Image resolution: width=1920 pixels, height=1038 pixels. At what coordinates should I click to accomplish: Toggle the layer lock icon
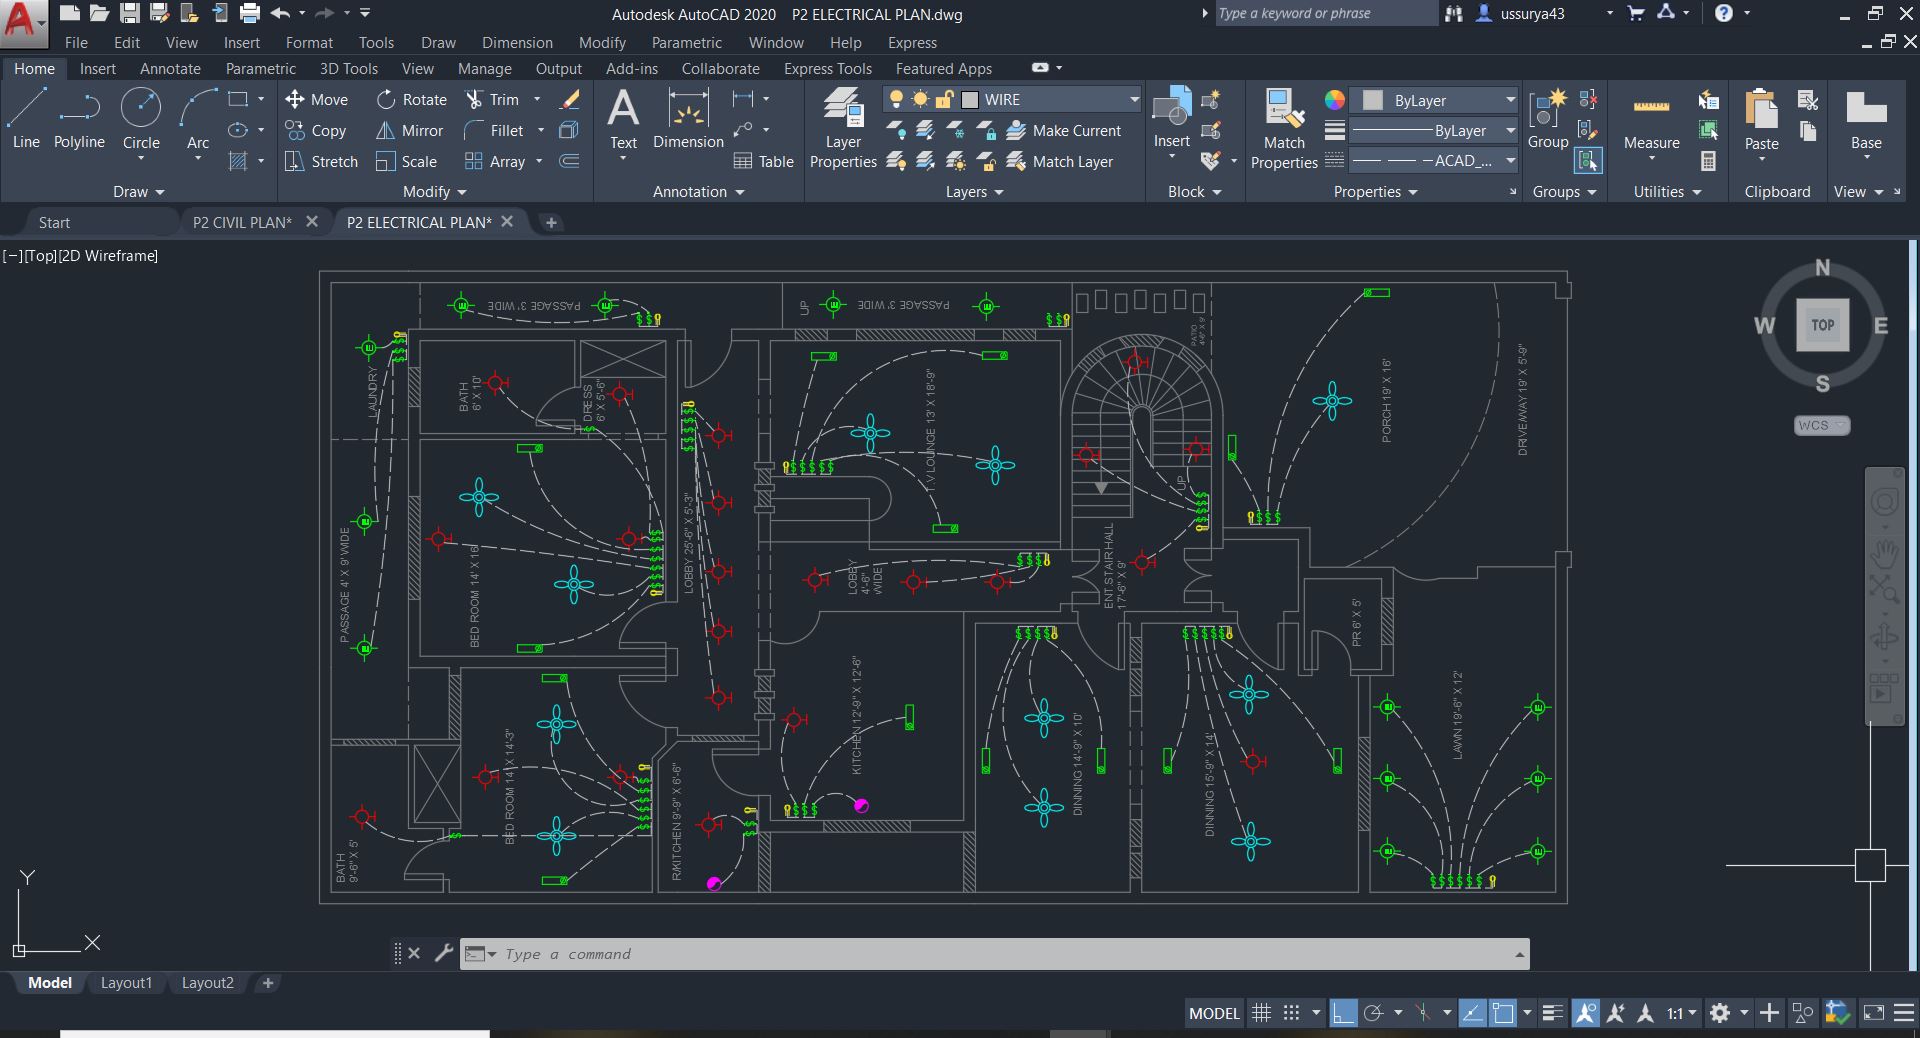944,99
